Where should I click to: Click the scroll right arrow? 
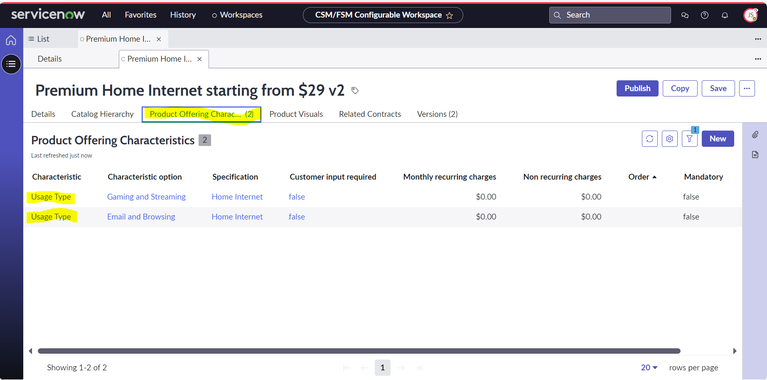(734, 351)
